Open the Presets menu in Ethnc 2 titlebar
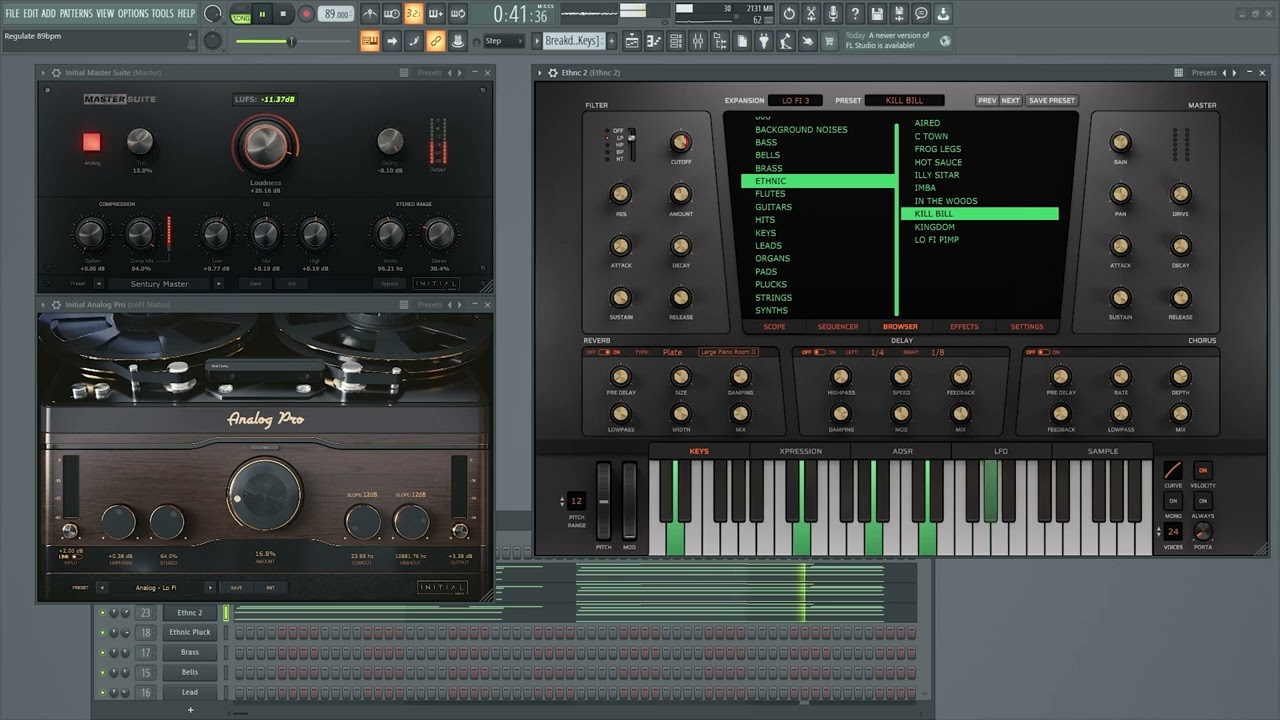This screenshot has width=1280, height=720. (x=1204, y=73)
